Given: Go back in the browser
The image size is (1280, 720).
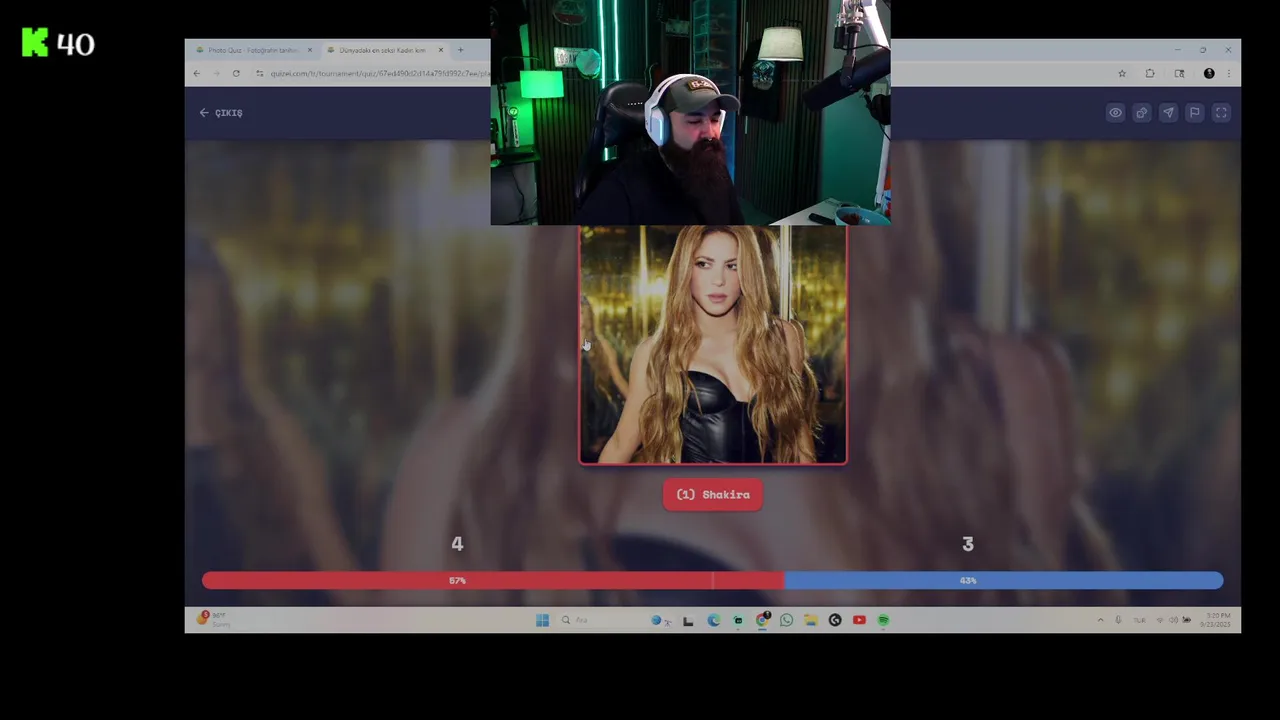Looking at the screenshot, I should point(196,73).
